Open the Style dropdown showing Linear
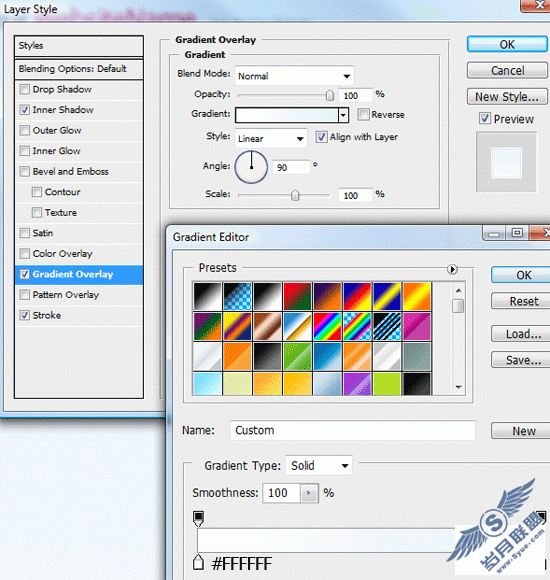This screenshot has width=550, height=580. pyautogui.click(x=271, y=138)
